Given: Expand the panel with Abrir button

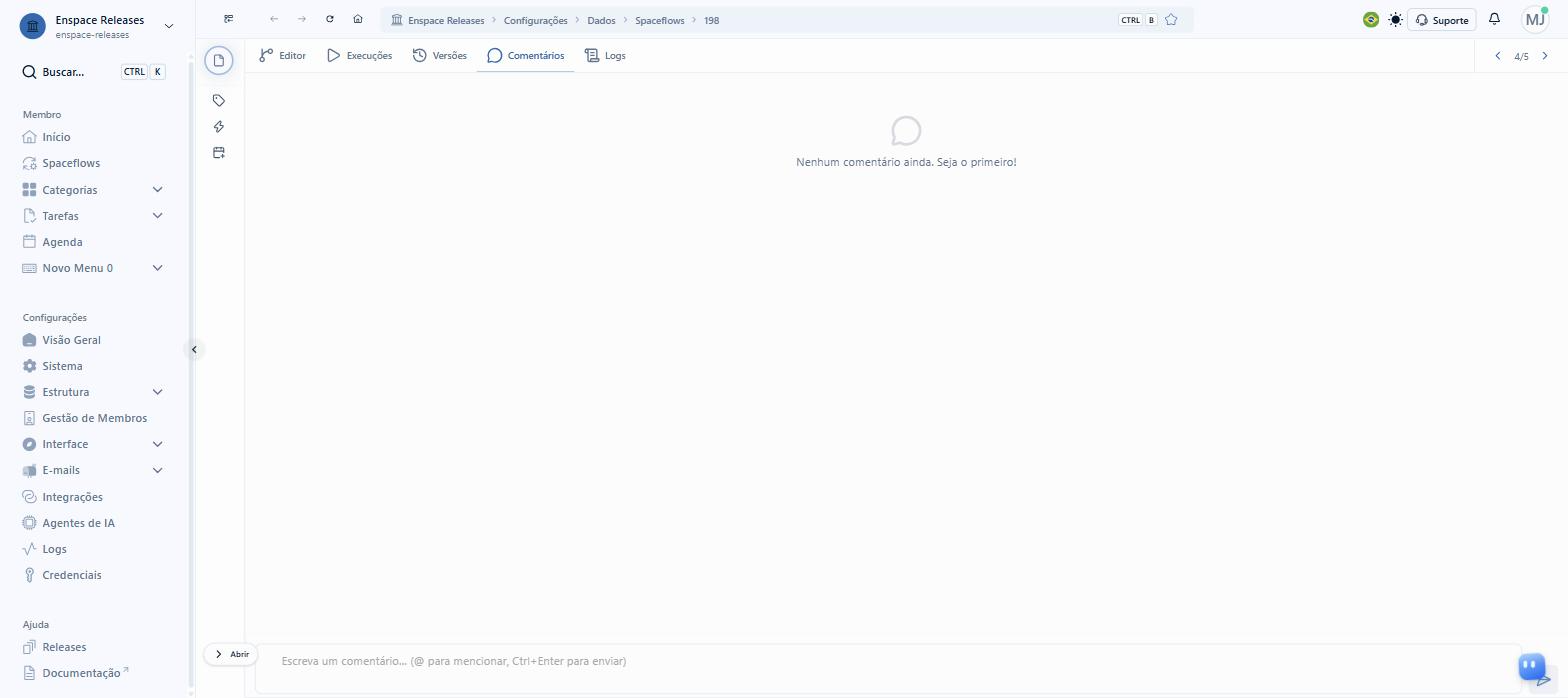Looking at the screenshot, I should point(231,654).
